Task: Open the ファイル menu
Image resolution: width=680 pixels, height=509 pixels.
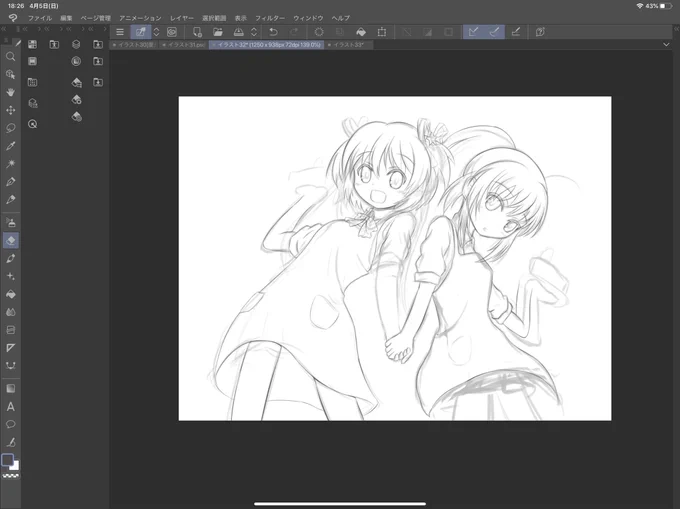Action: [x=40, y=18]
